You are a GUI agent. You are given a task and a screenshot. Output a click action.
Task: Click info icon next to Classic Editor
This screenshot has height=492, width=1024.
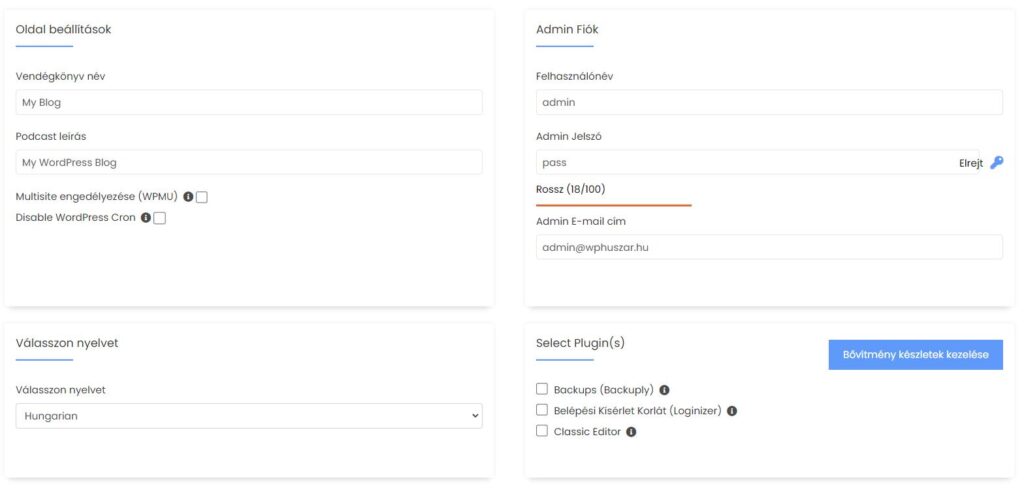[x=631, y=432]
